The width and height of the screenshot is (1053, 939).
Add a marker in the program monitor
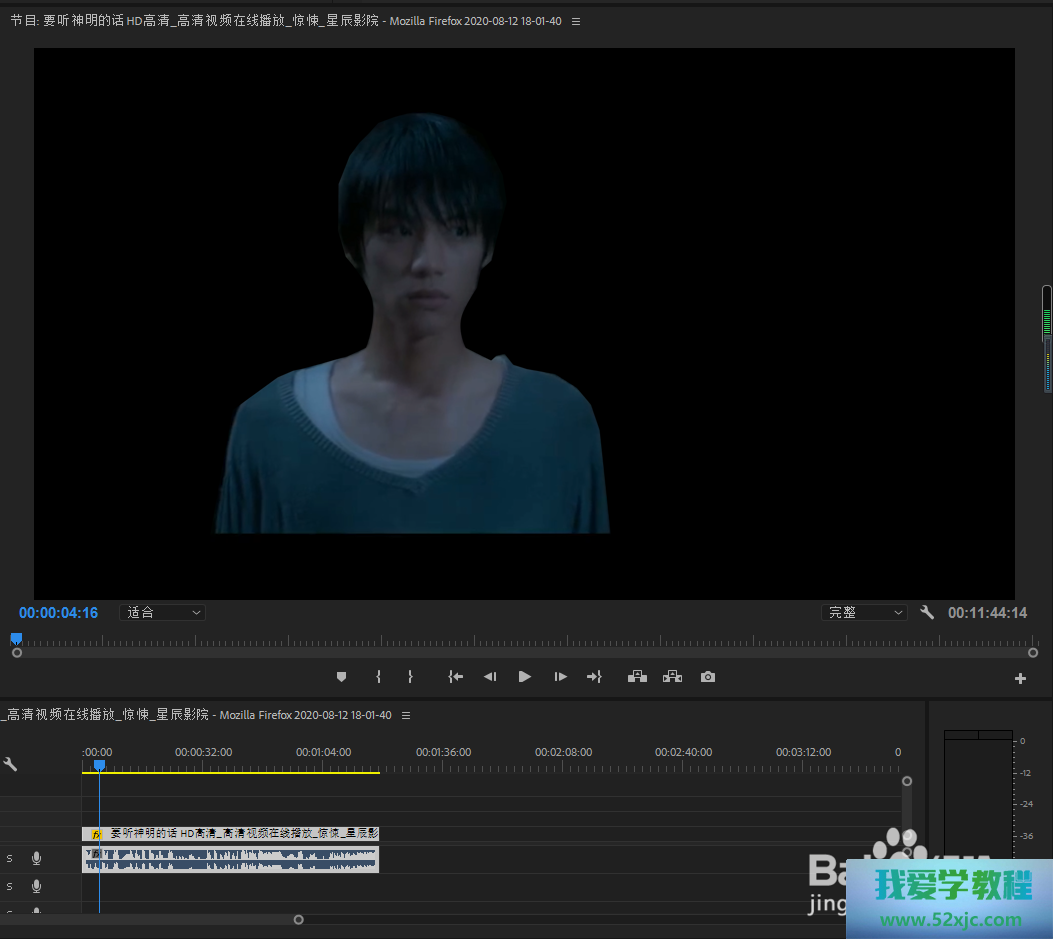pos(341,677)
